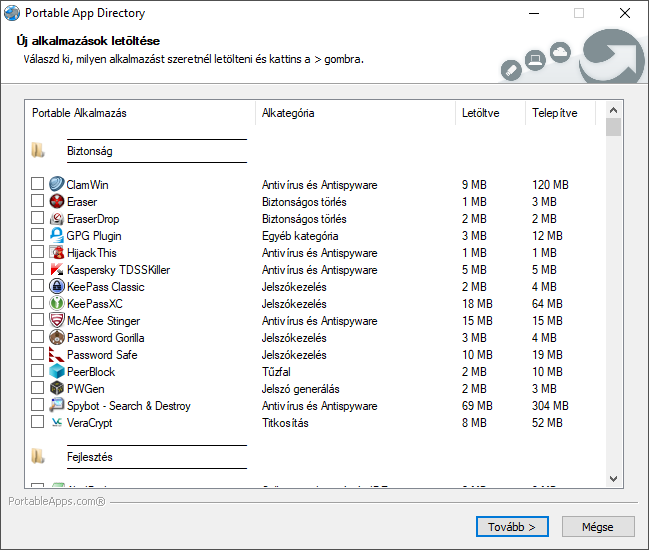Click the scrollbar up arrow
This screenshot has width=649, height=550.
pos(613,110)
